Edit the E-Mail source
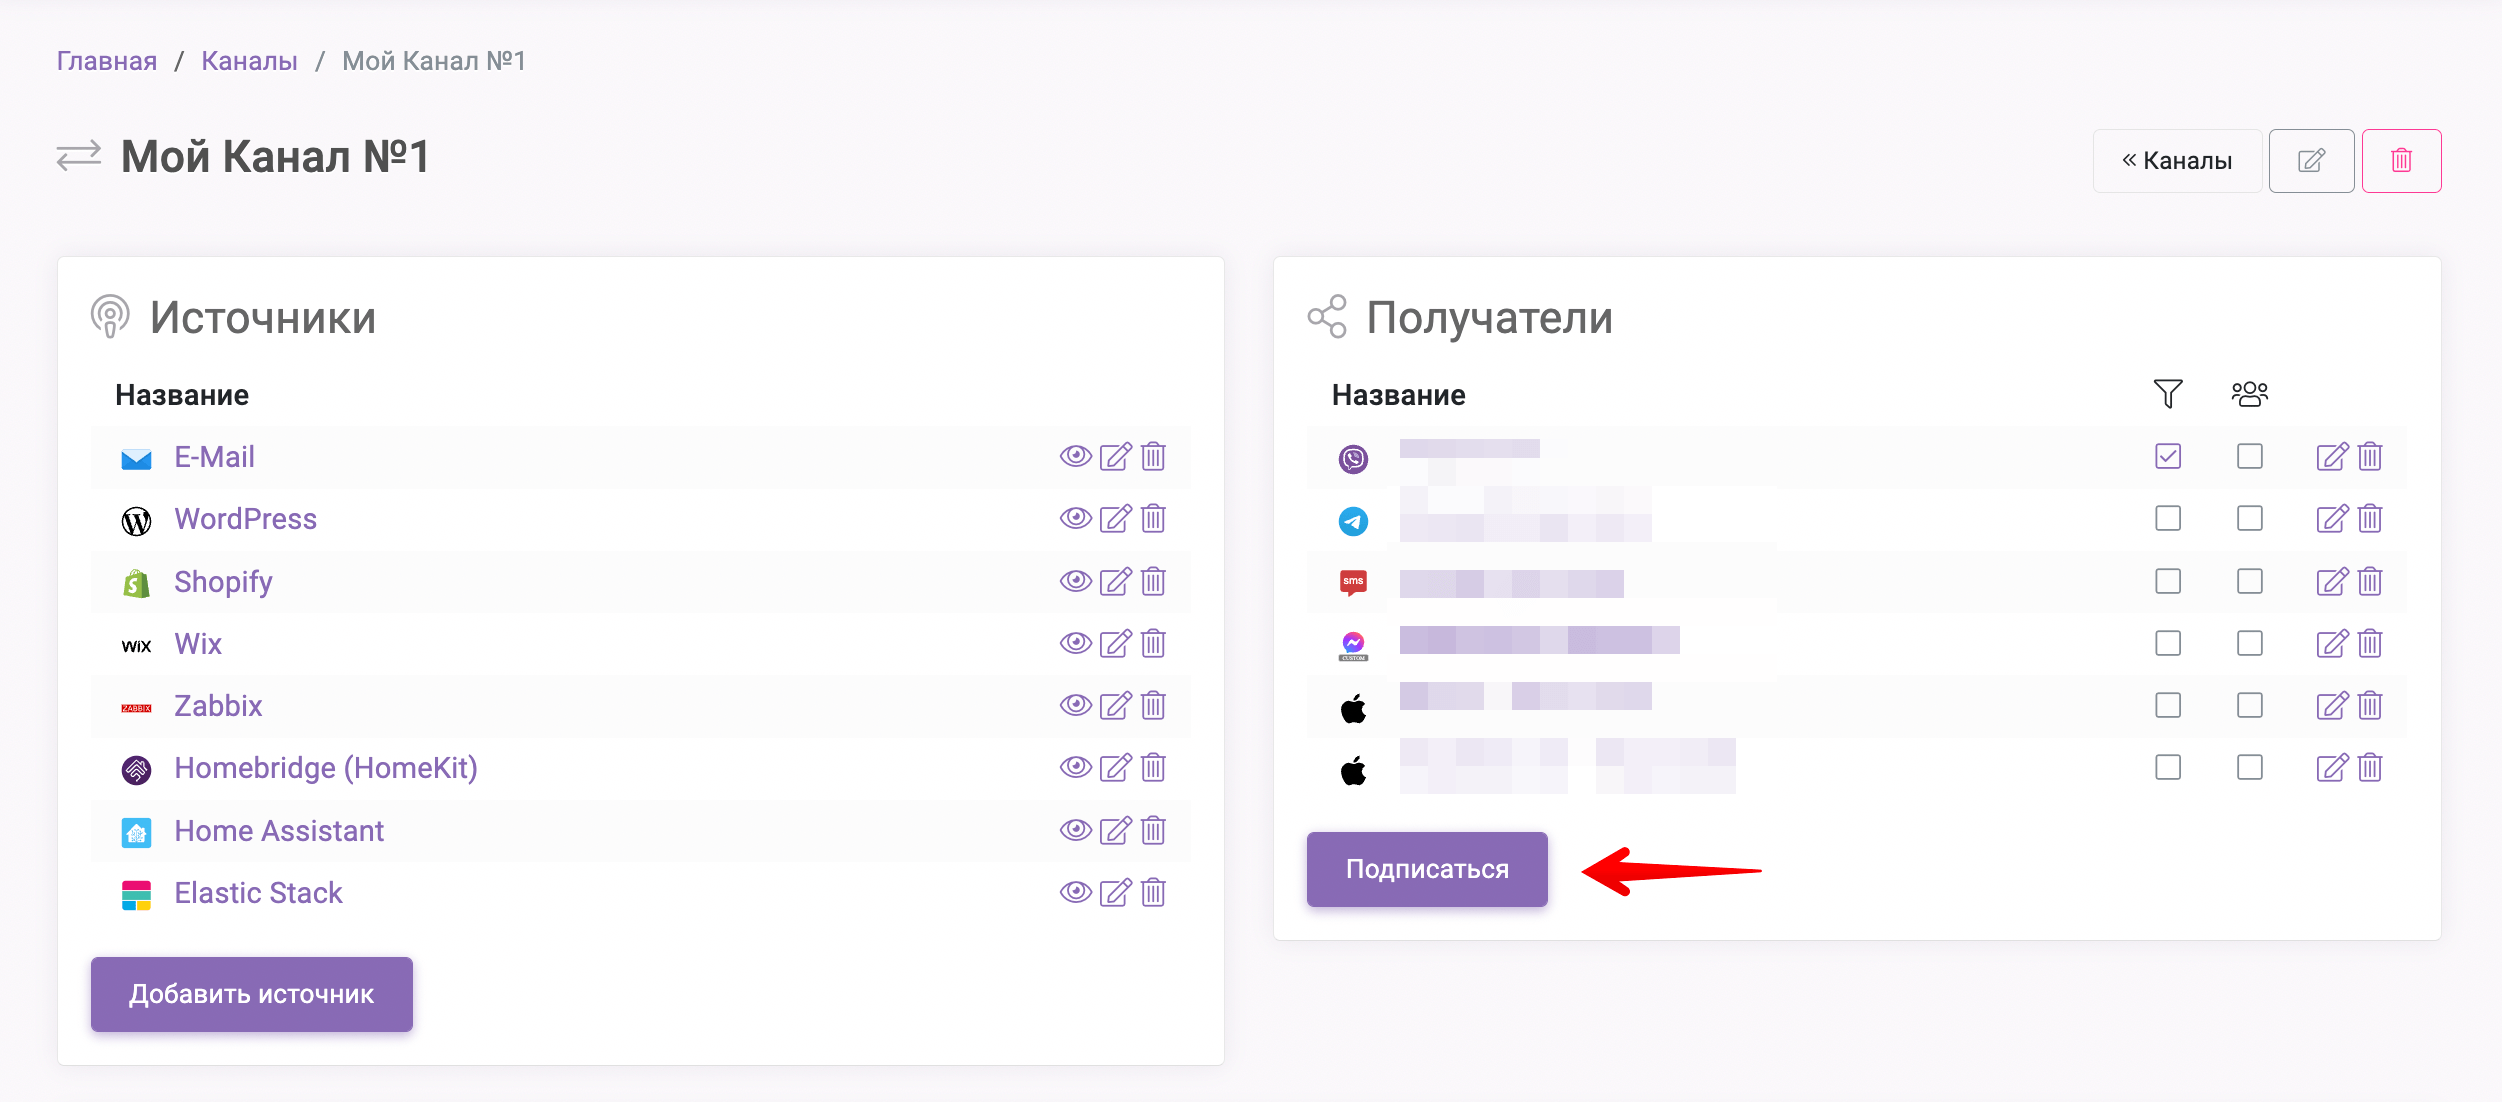This screenshot has height=1102, width=2502. tap(1115, 456)
